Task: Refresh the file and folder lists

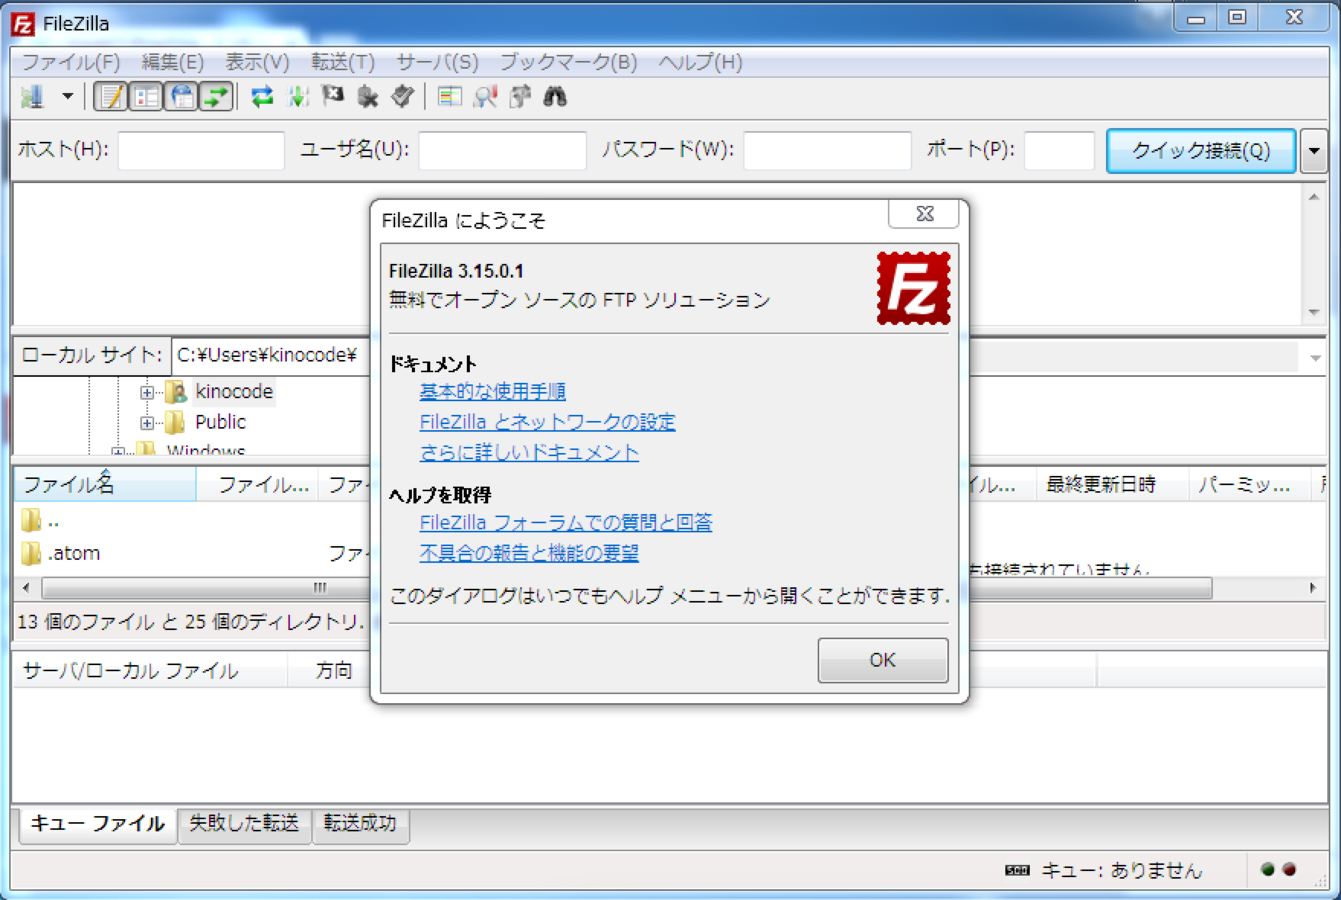Action: [x=262, y=97]
